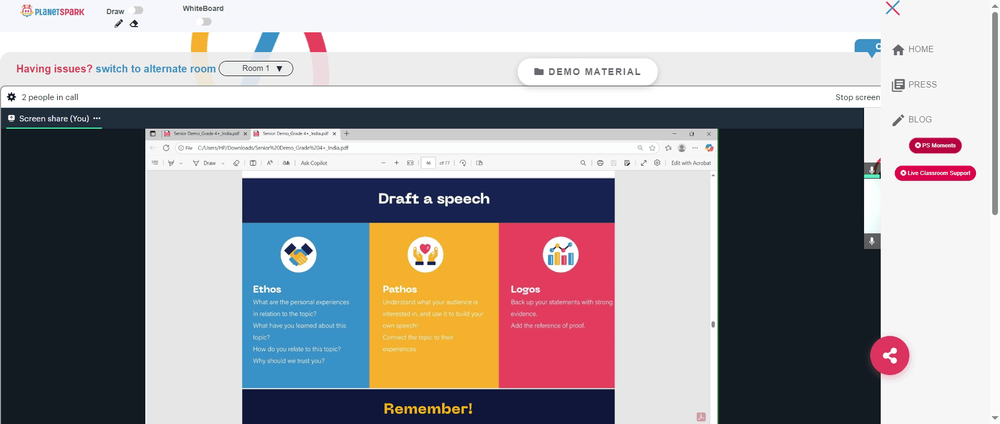Toggle the WhiteBoard switch
Viewport: 1000px width, 424px height.
pos(203,22)
